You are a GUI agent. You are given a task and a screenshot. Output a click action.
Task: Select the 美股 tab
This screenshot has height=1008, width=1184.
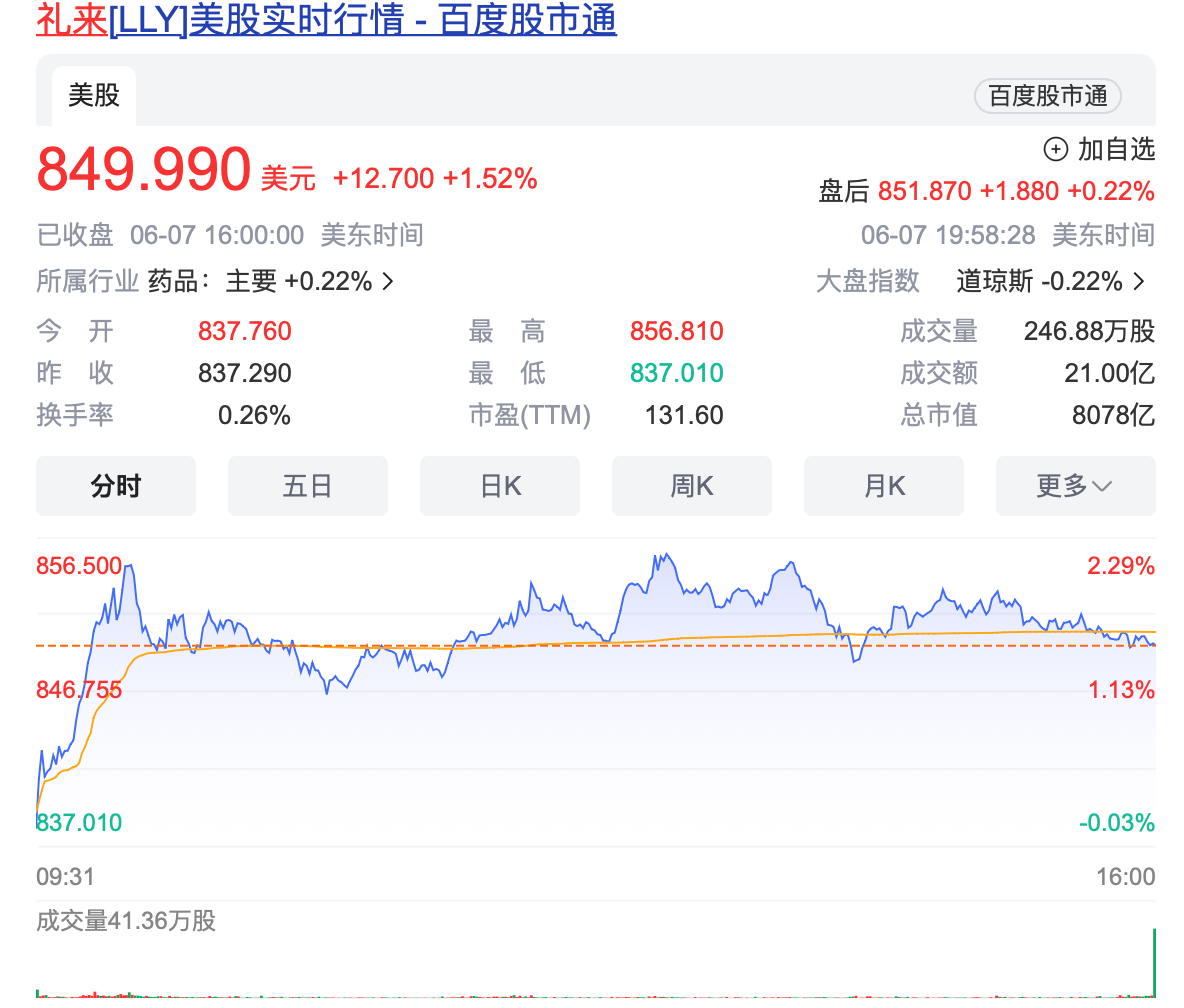coord(94,96)
